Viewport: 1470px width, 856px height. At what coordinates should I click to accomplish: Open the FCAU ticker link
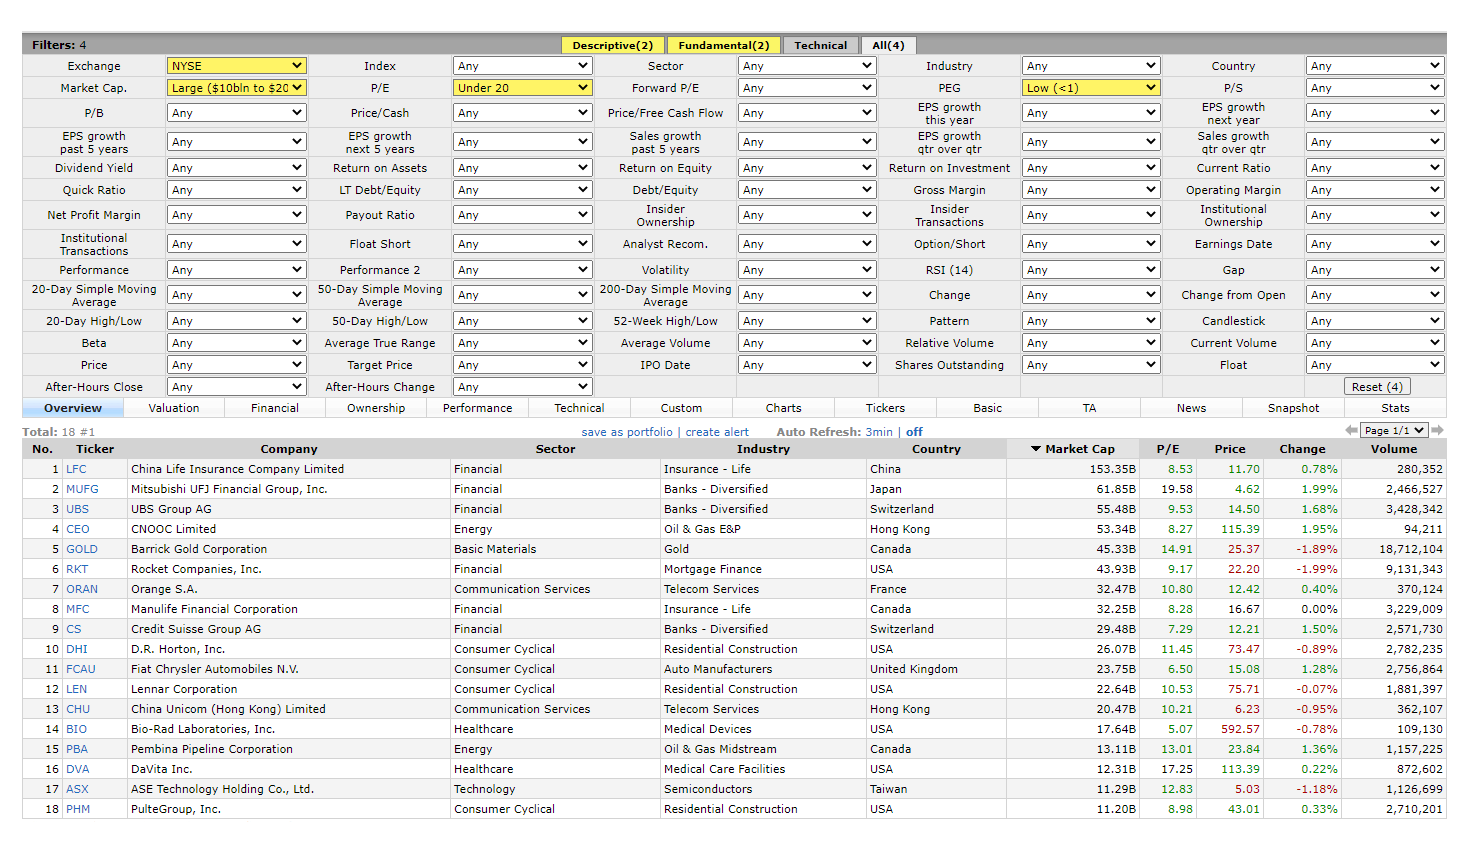coord(81,669)
